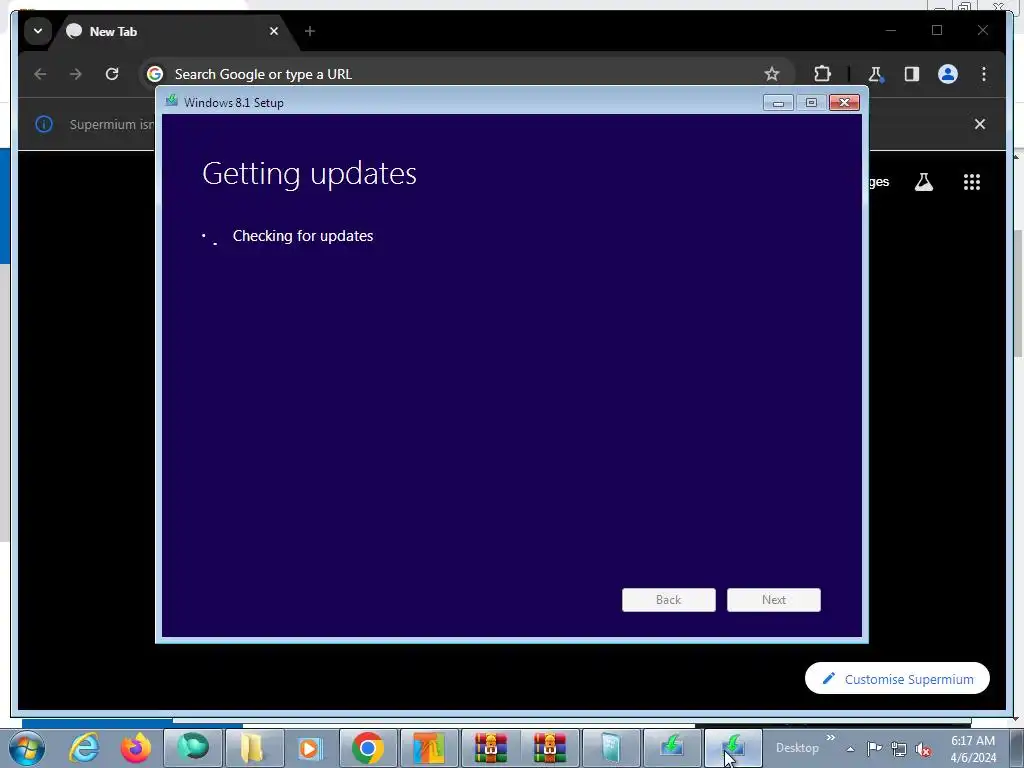The image size is (1024, 768).
Task: Click the Back button in Windows 8.1 Setup
Action: coord(669,600)
